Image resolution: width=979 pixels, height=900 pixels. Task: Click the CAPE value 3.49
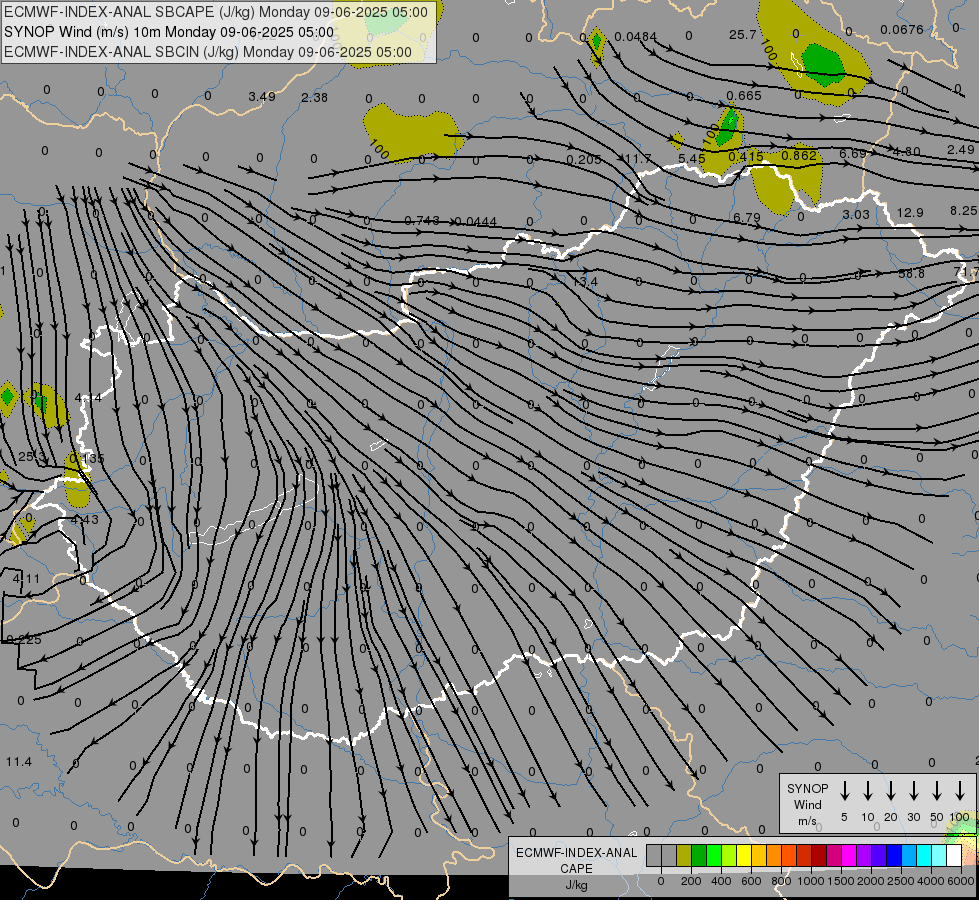[262, 96]
